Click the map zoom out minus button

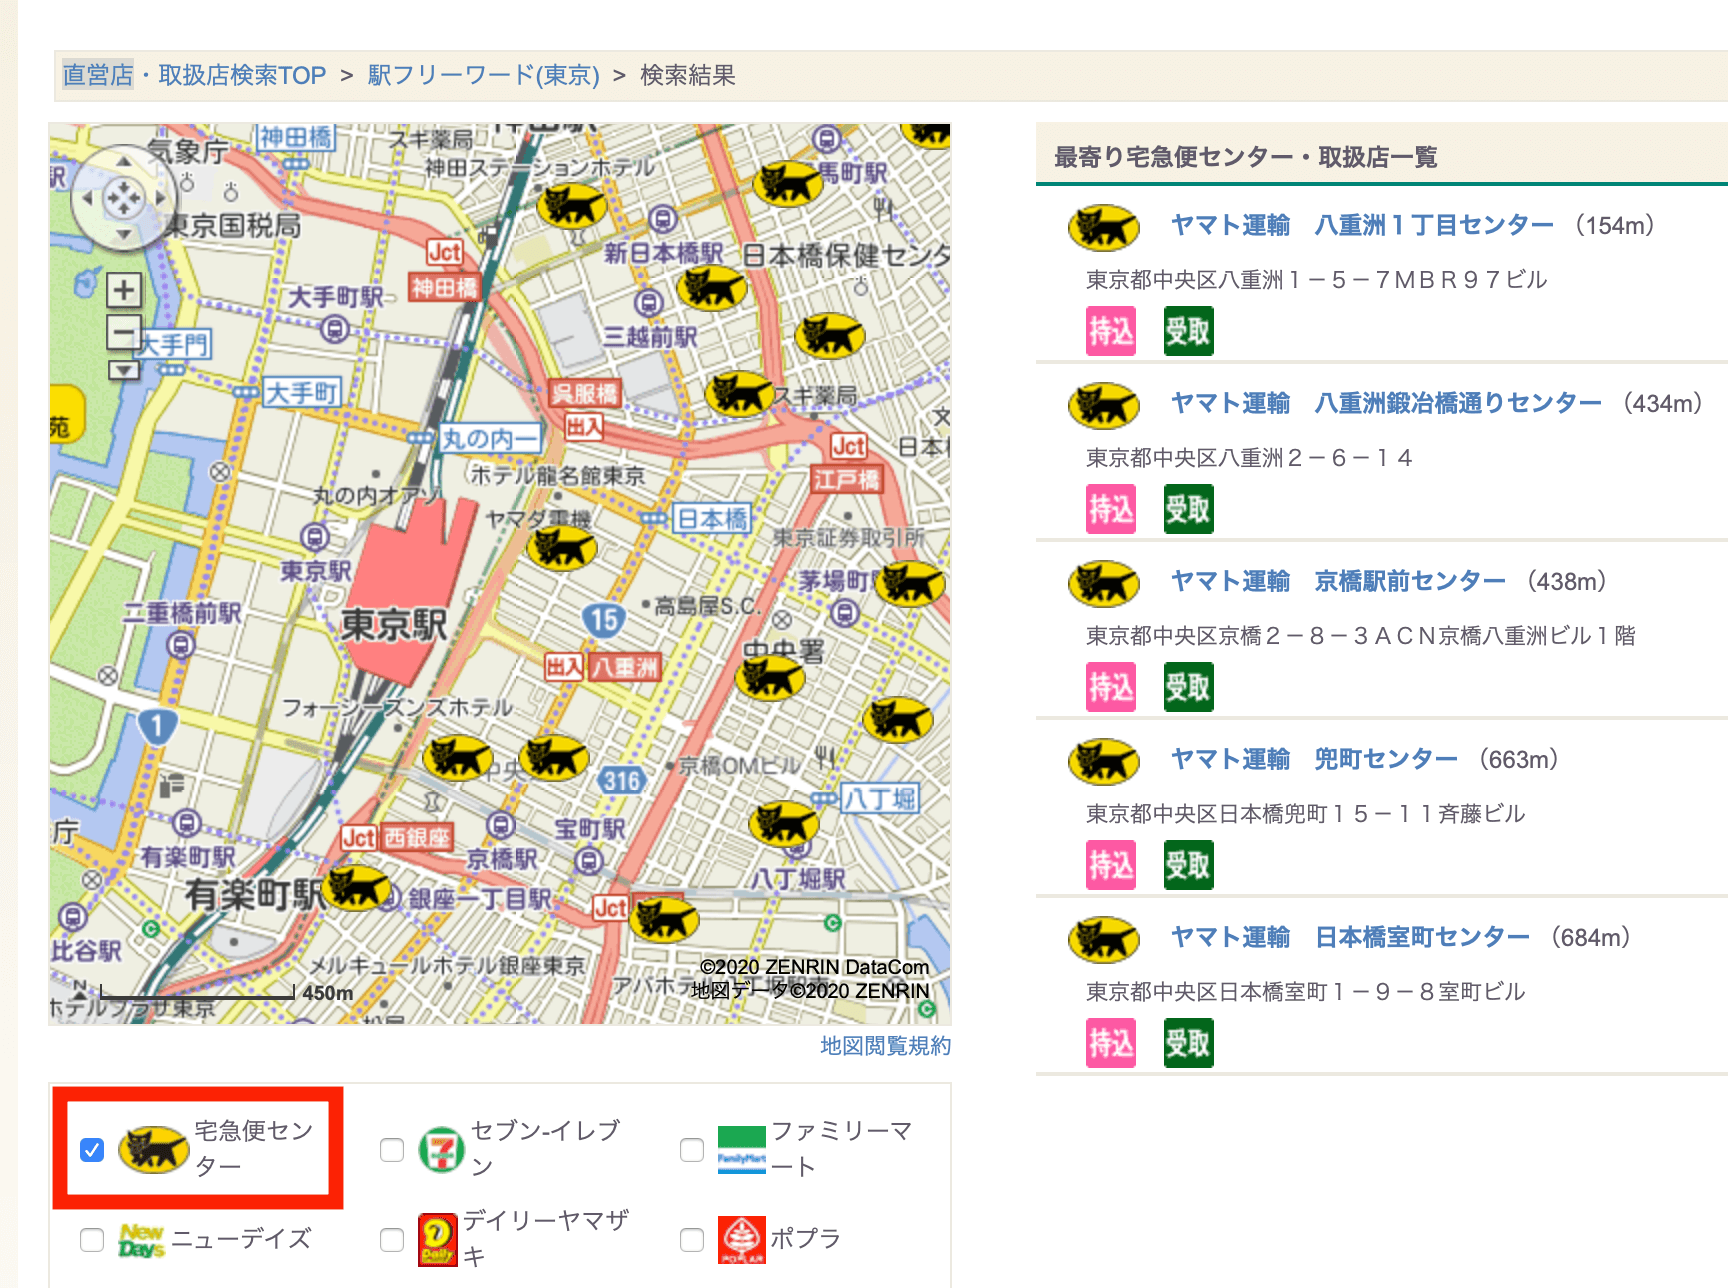[124, 332]
